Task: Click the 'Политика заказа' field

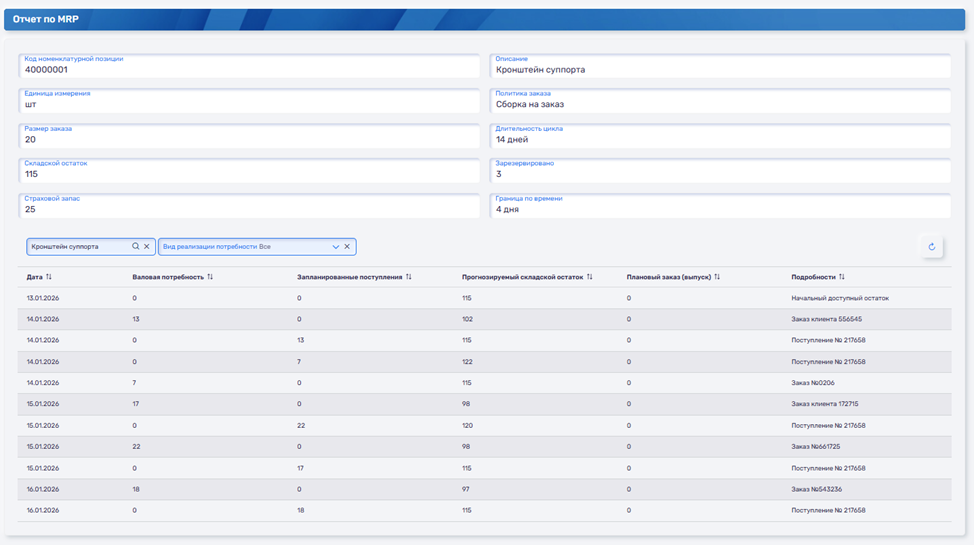Action: click(x=720, y=101)
